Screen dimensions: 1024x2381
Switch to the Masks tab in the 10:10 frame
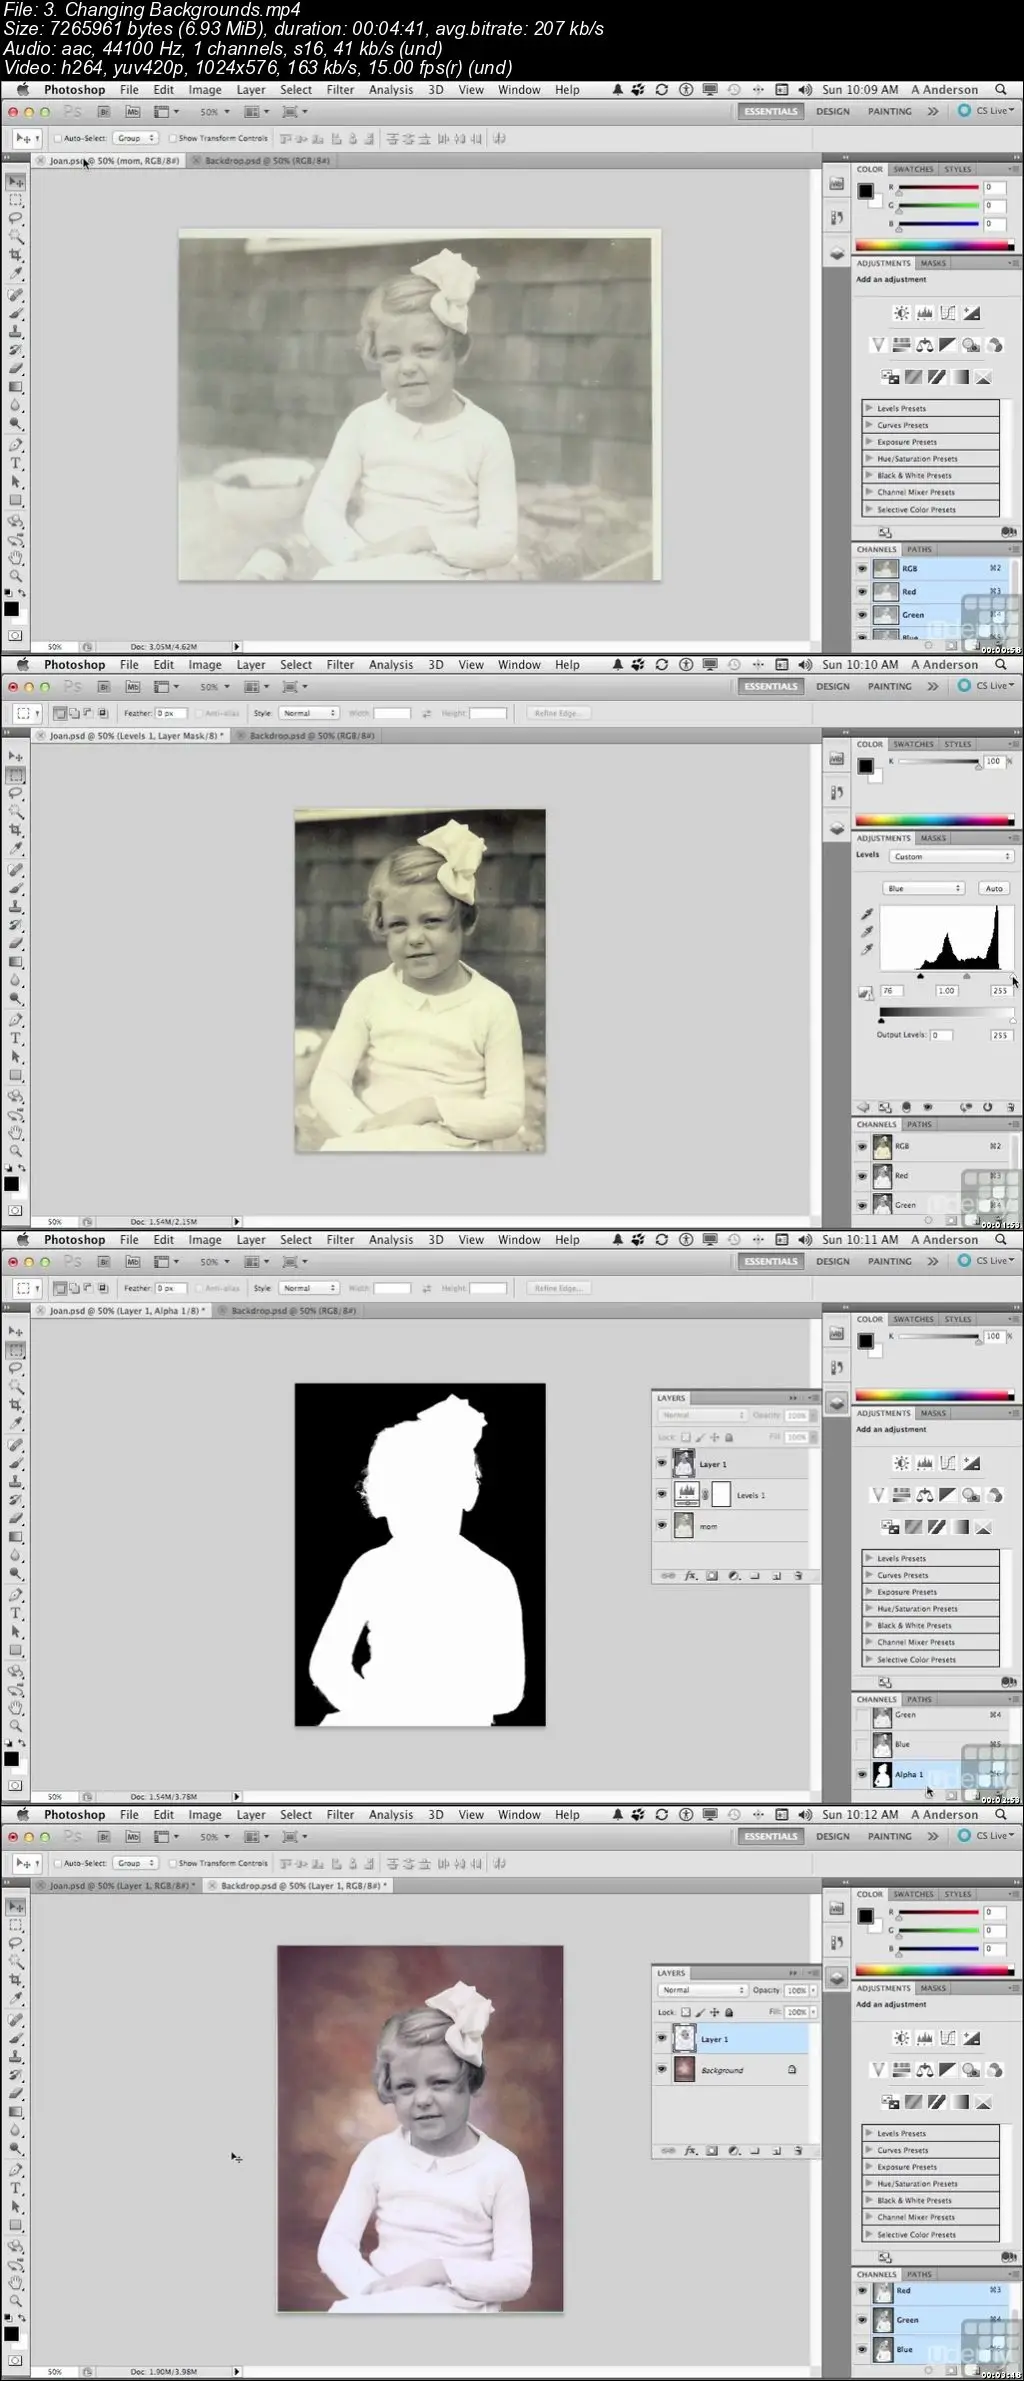pyautogui.click(x=933, y=838)
